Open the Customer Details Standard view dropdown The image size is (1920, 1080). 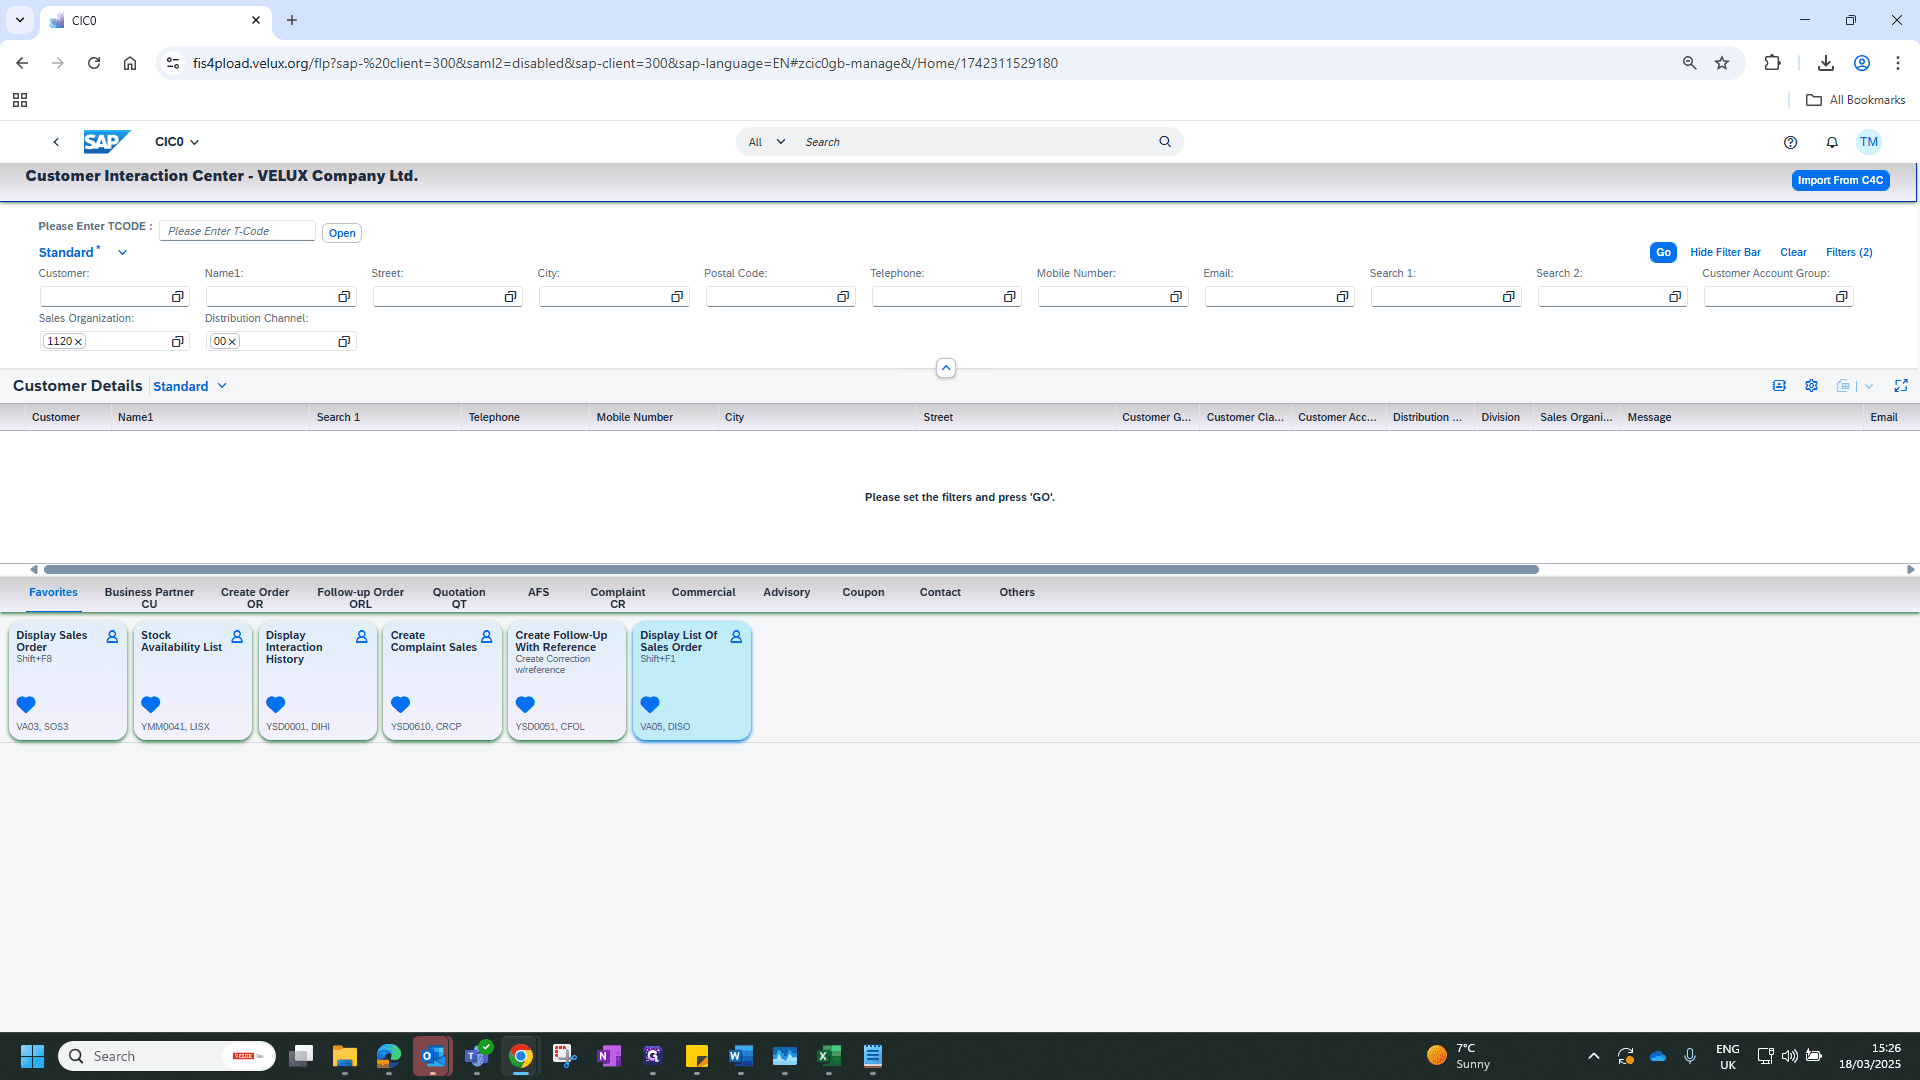[222, 386]
